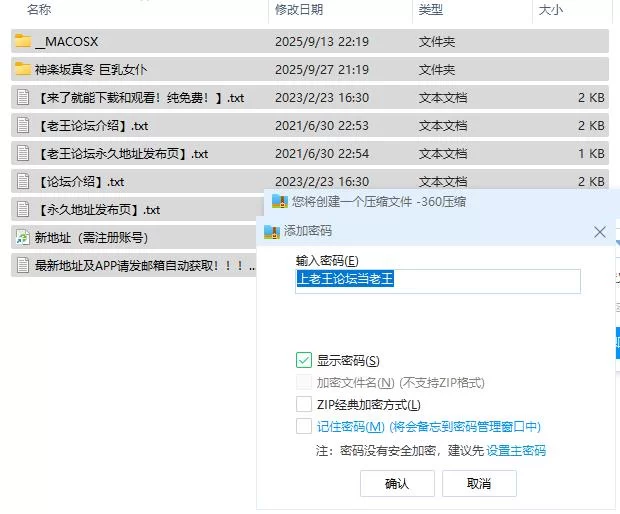Click file icon of 【论坛介绍】.txt

[23, 181]
